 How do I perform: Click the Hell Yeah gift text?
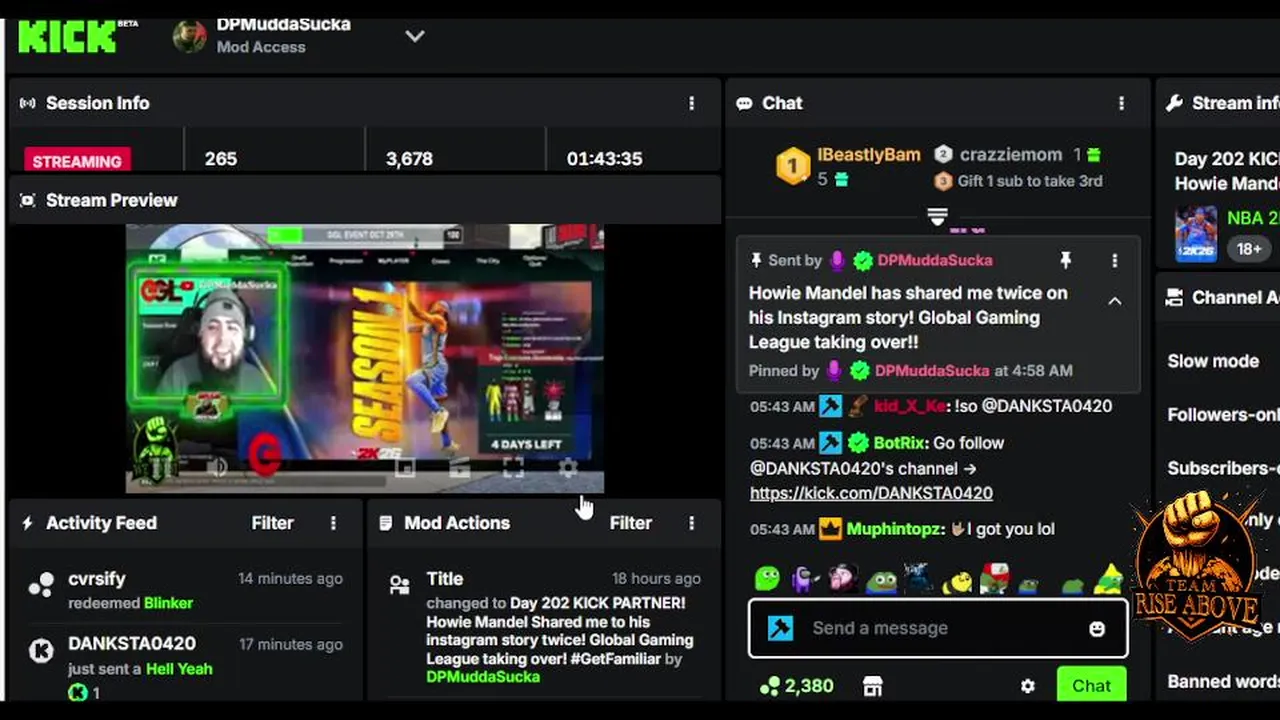[x=179, y=669]
